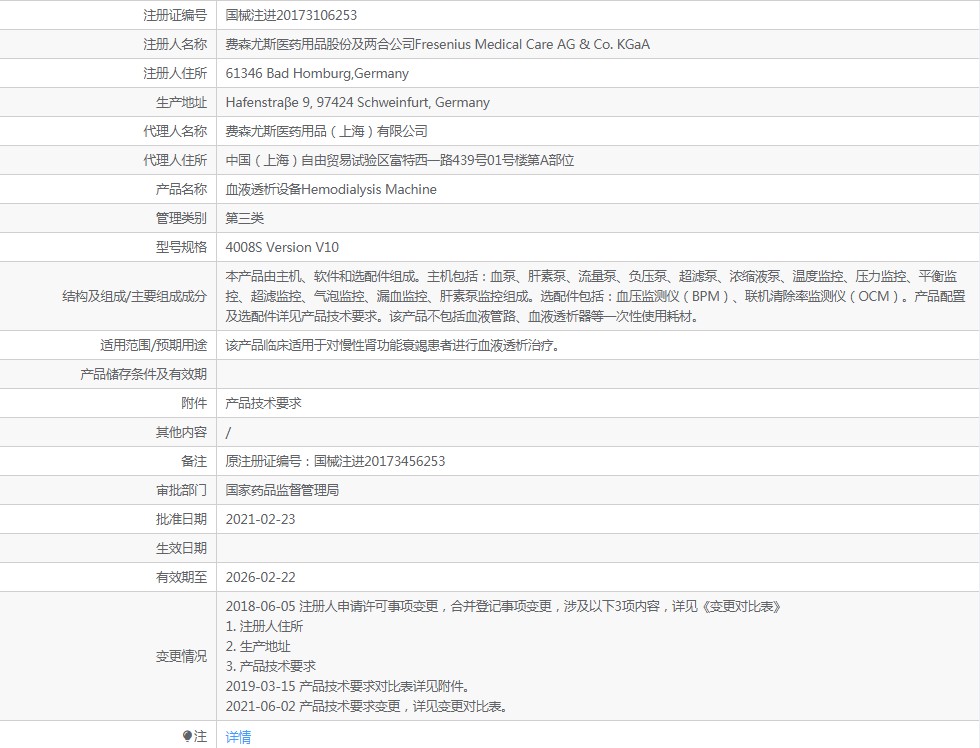This screenshot has width=980, height=748.
Task: Select approval date 2021-02-23
Action: tap(260, 519)
